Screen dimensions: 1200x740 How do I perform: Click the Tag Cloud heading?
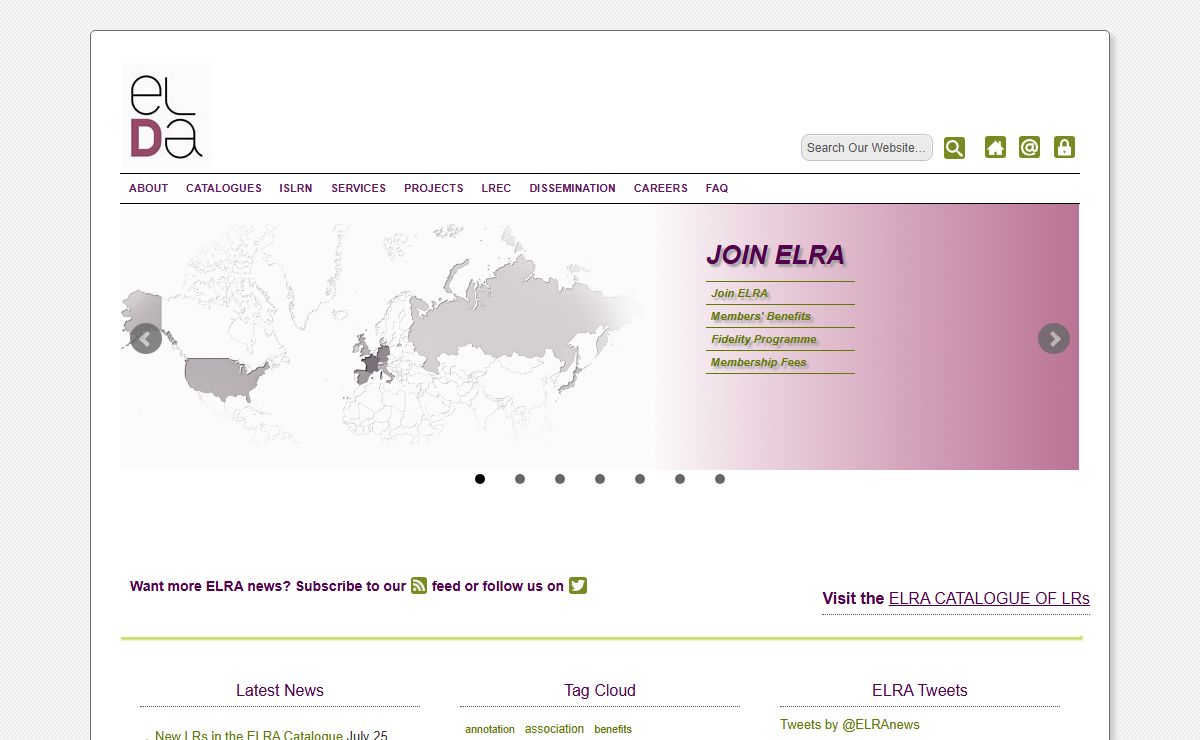[x=600, y=690]
